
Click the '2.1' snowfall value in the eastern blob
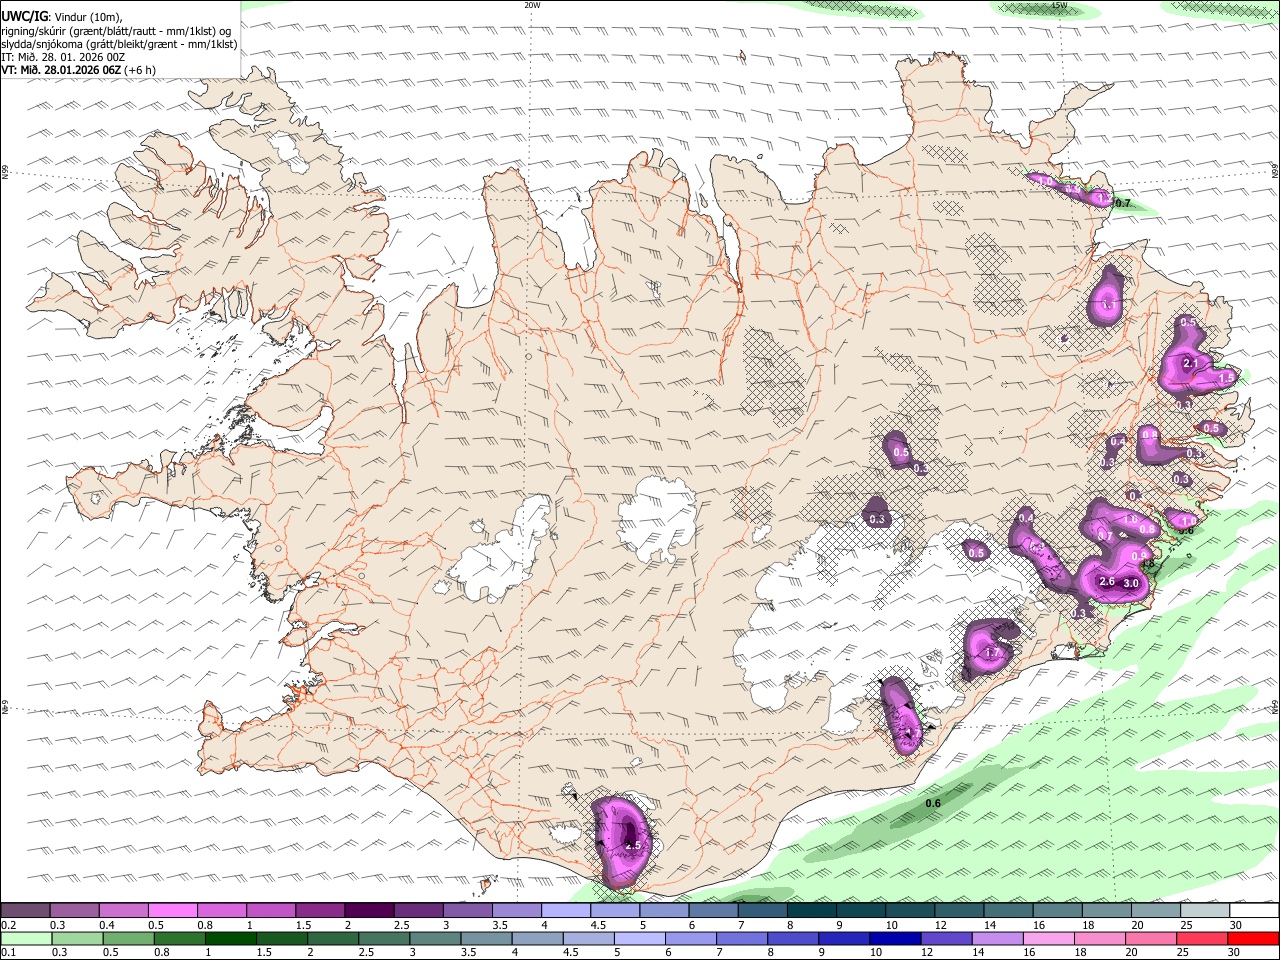(x=1190, y=363)
